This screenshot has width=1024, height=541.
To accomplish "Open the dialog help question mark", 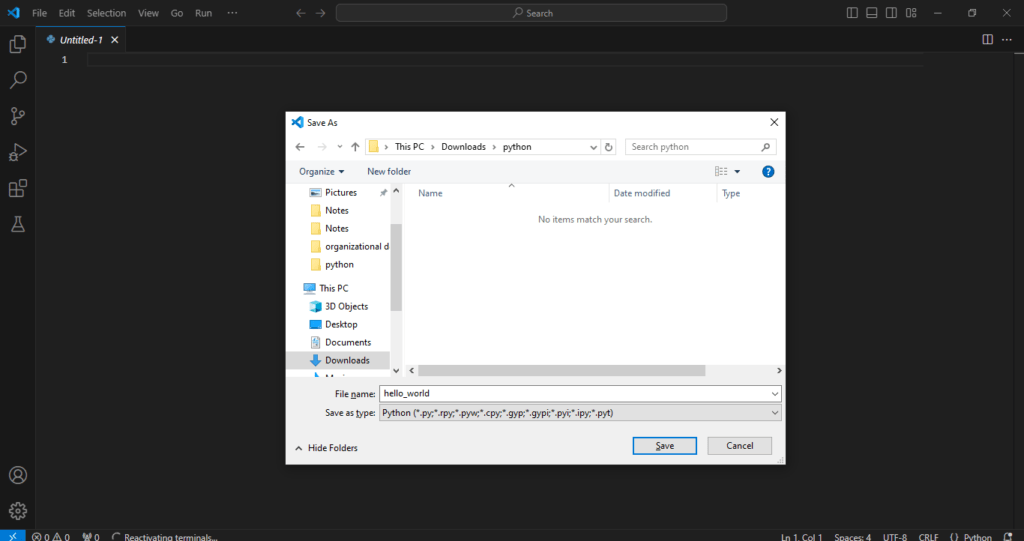I will coord(768,172).
